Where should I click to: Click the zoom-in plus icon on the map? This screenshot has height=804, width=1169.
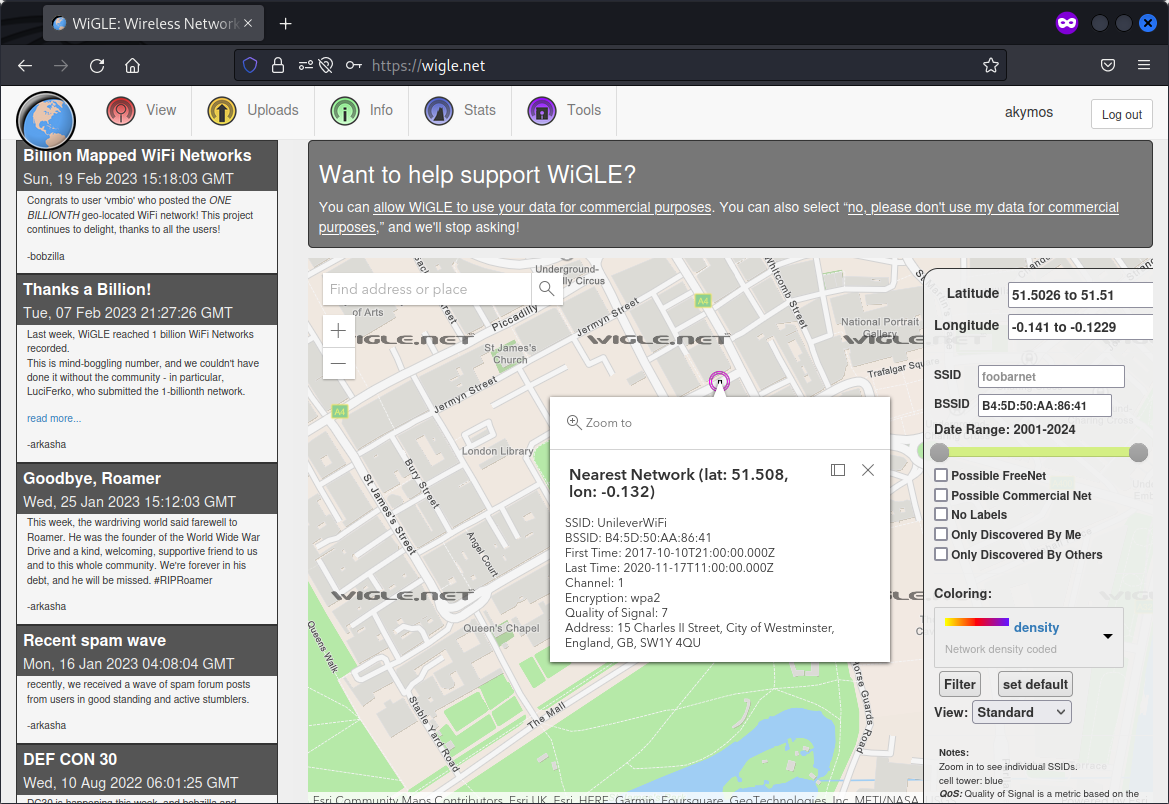pyautogui.click(x=339, y=330)
